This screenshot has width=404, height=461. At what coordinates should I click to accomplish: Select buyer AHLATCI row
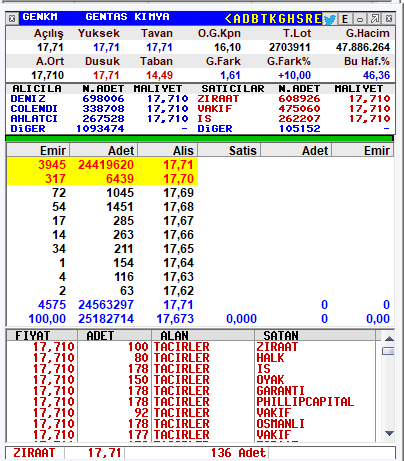[99, 119]
